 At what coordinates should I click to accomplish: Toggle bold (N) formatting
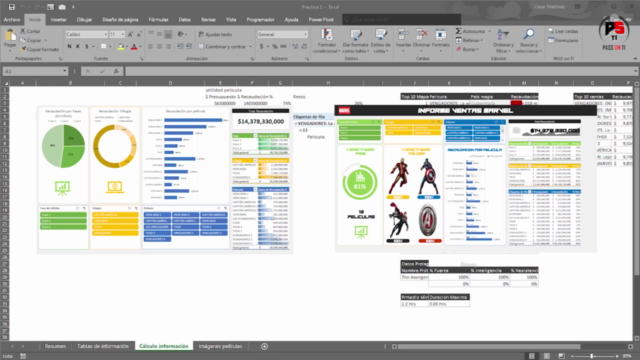tap(69, 47)
